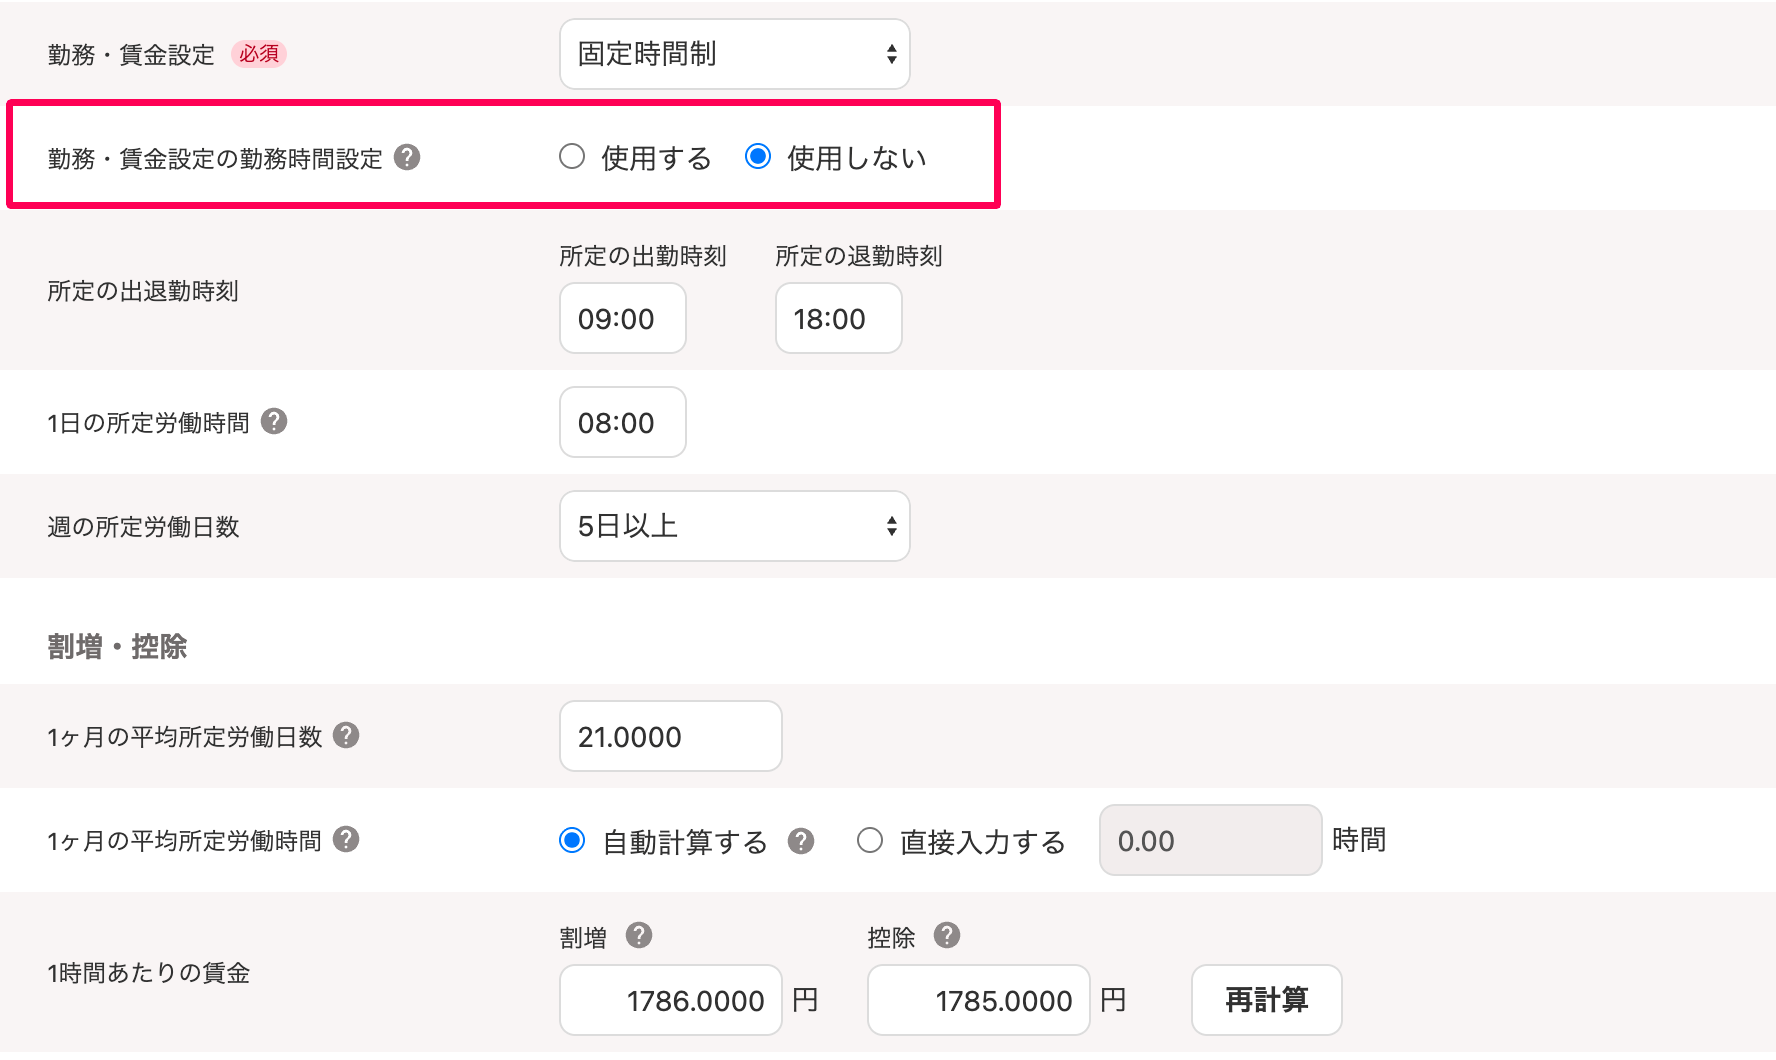The image size is (1776, 1060).
Task: Edit average working days field 21.0000
Action: 671,736
